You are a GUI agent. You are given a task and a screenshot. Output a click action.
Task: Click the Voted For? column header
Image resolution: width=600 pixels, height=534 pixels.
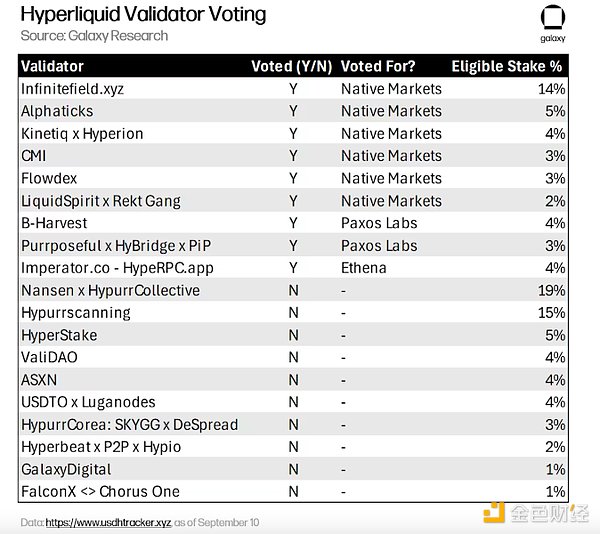(378, 67)
